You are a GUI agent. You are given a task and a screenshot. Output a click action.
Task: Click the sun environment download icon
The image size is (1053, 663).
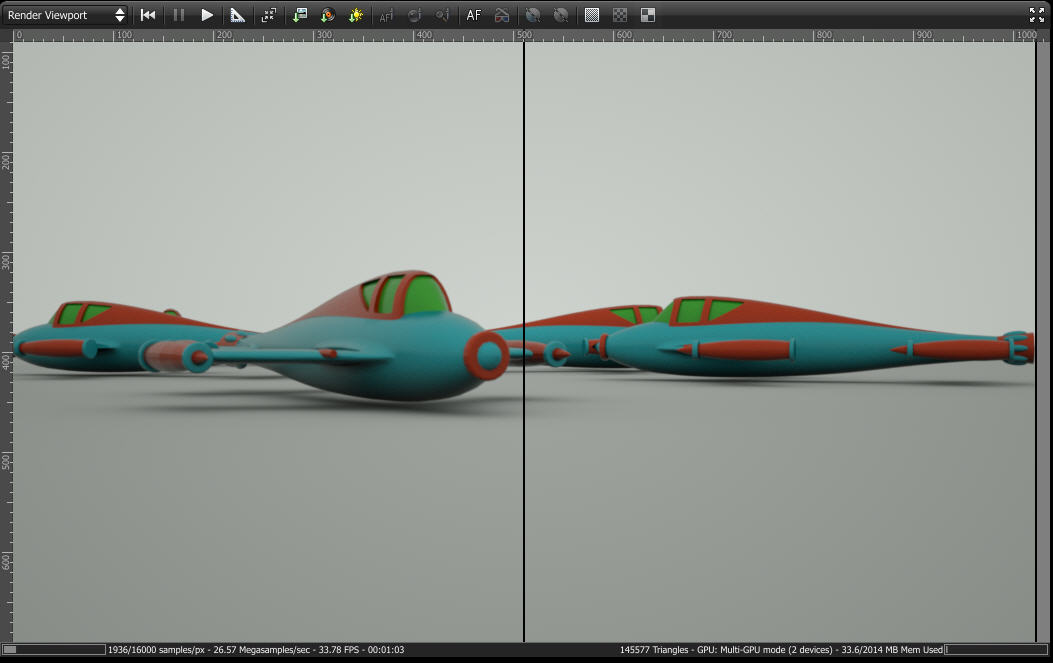pyautogui.click(x=356, y=15)
